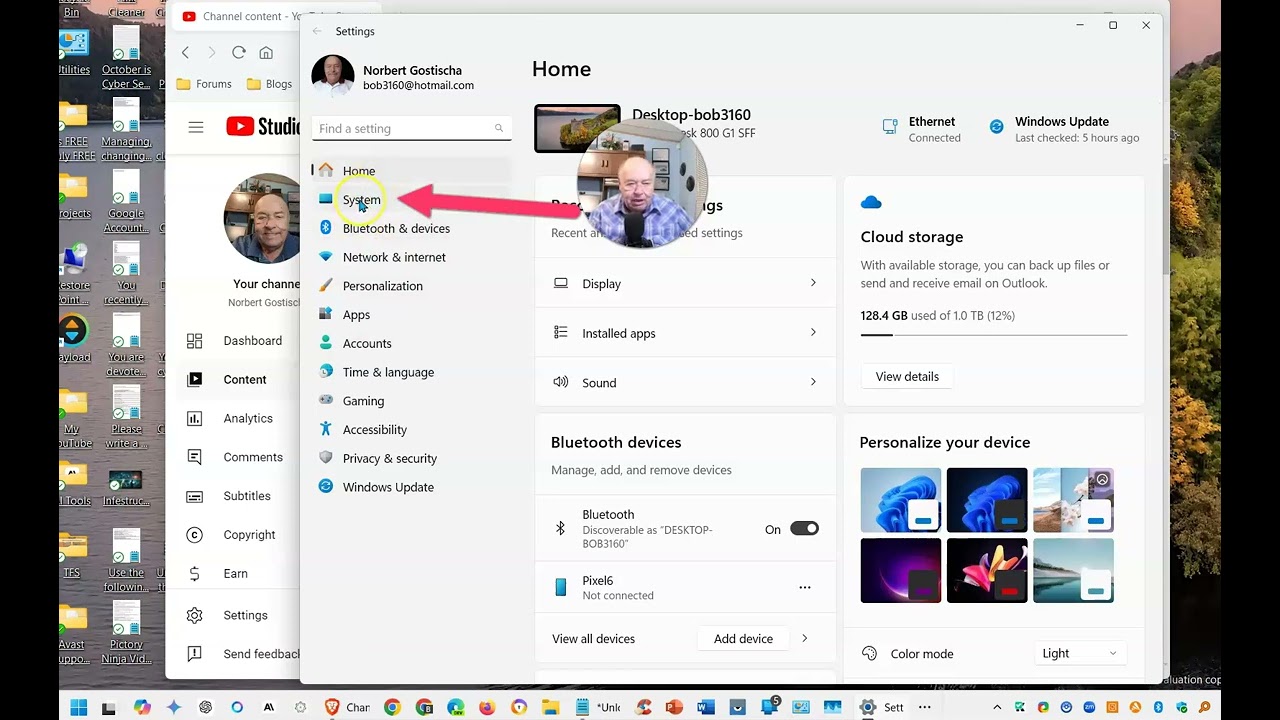The width and height of the screenshot is (1280, 720).
Task: Open Time & language icon in sidebar
Action: pyautogui.click(x=326, y=372)
